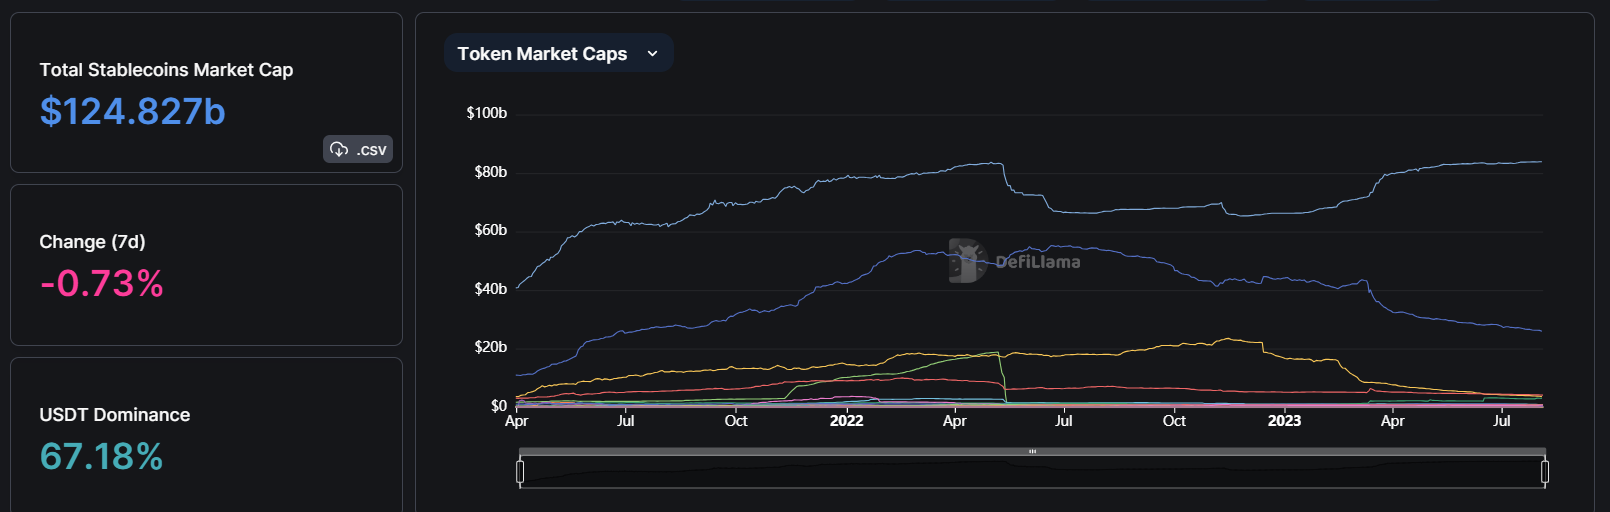Click the Total Stablecoins Market Cap heading

[166, 70]
